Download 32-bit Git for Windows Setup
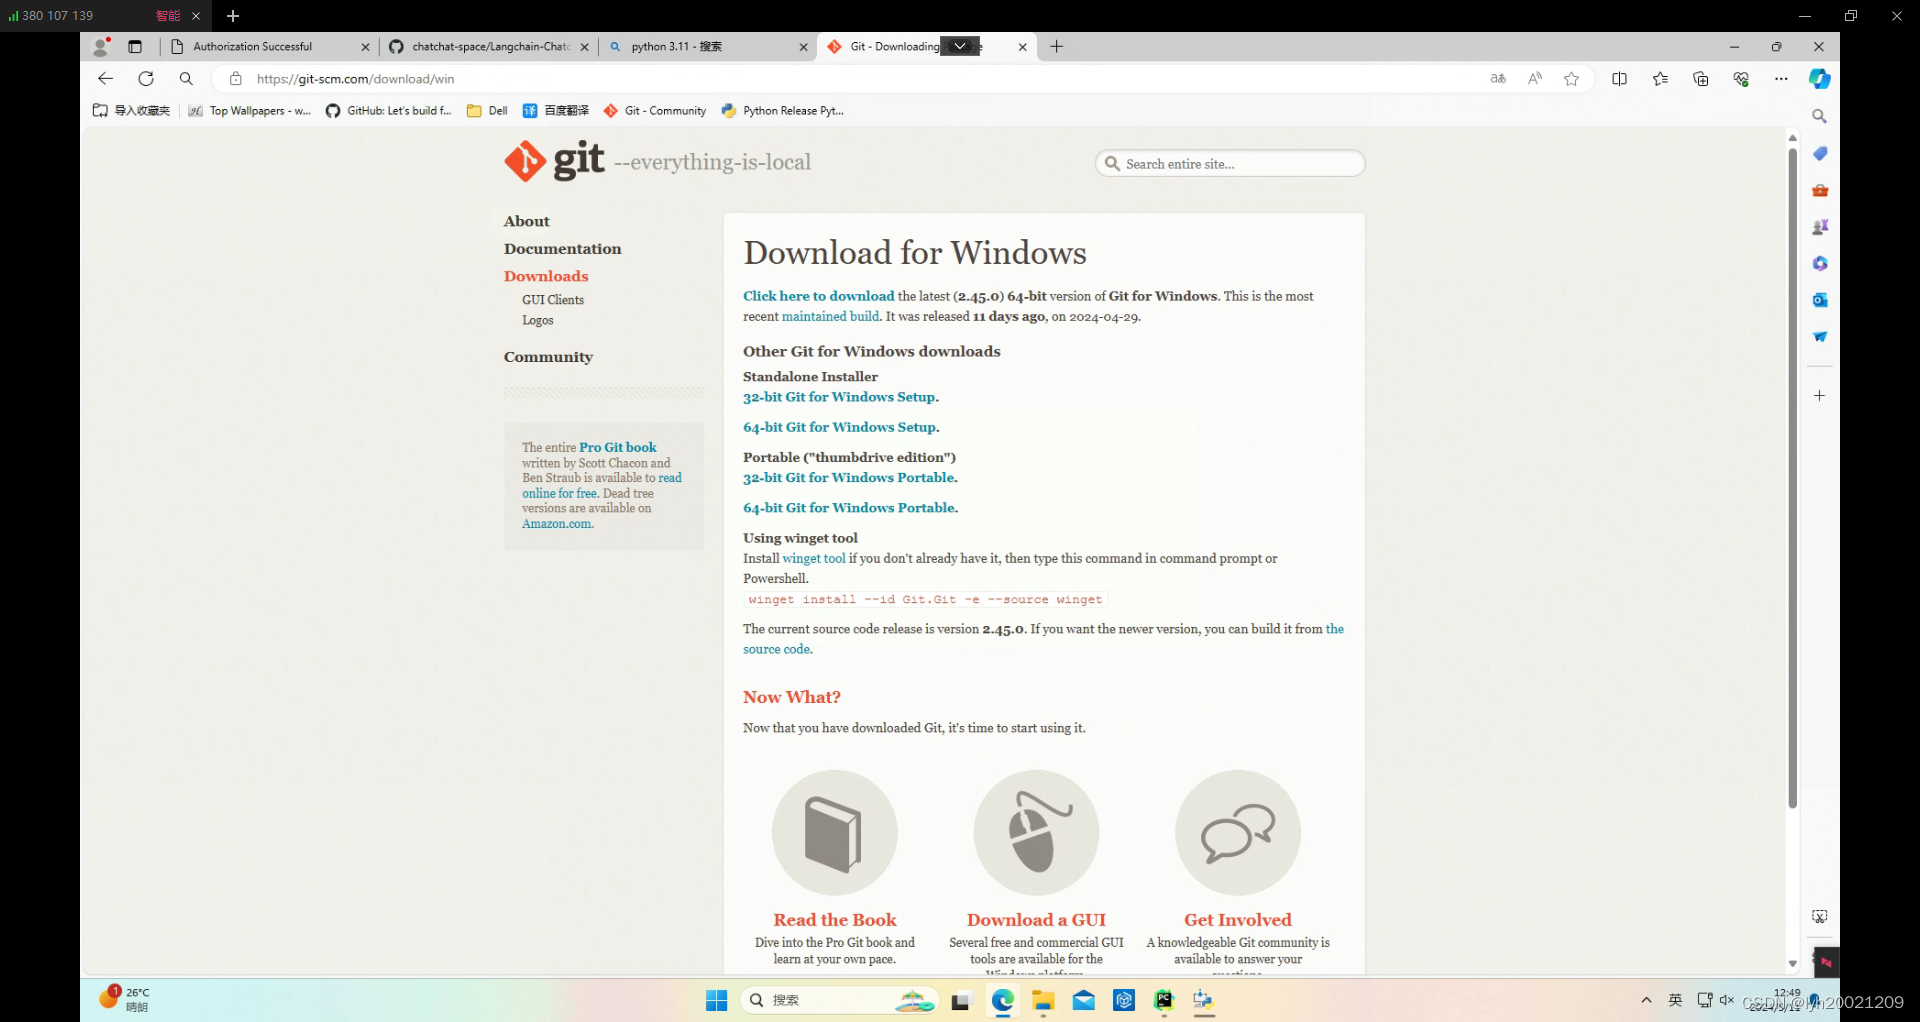 pyautogui.click(x=841, y=397)
